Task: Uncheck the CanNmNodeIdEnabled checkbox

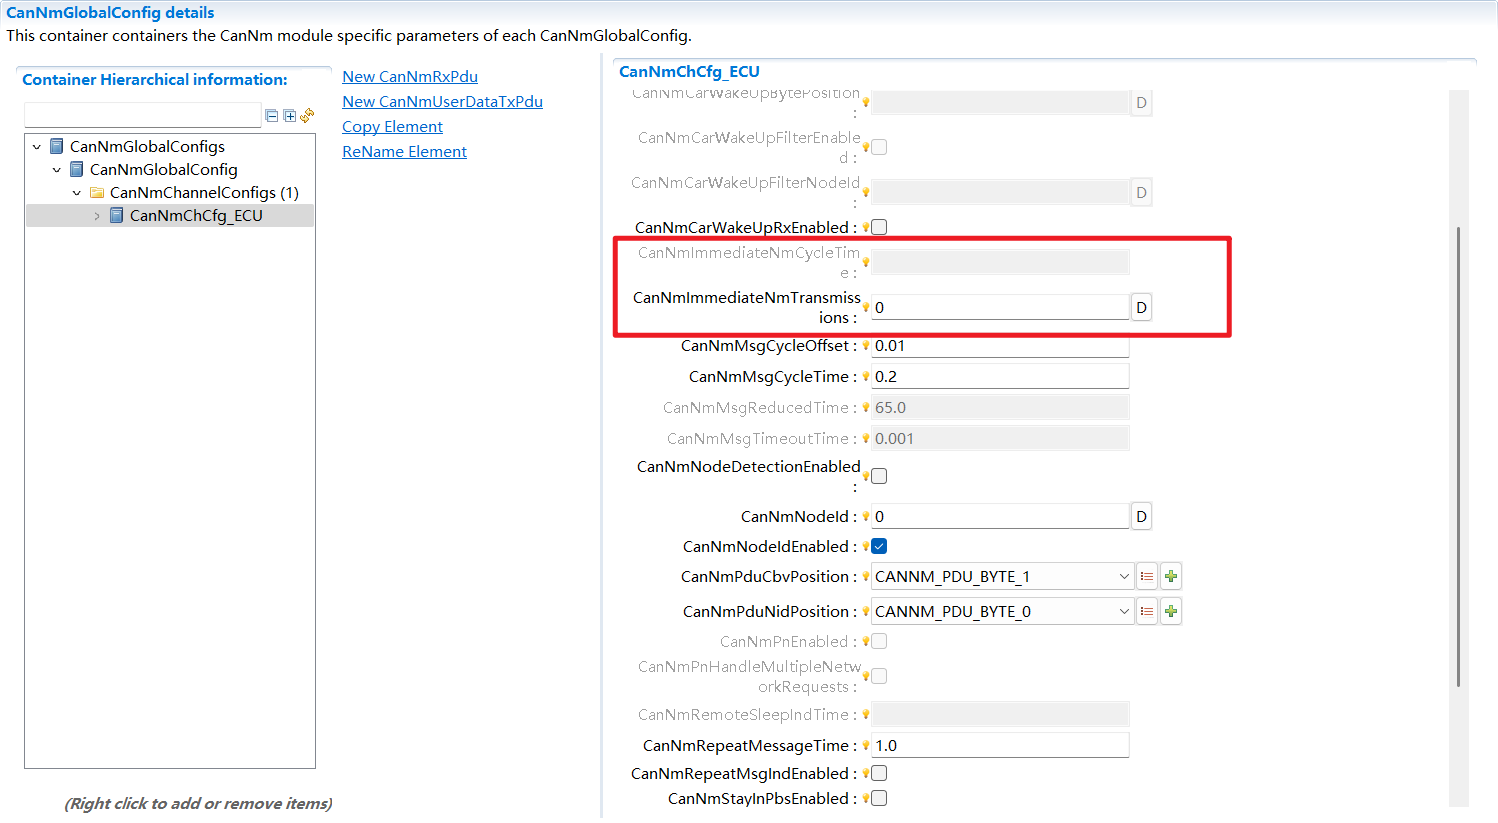Action: pyautogui.click(x=879, y=547)
